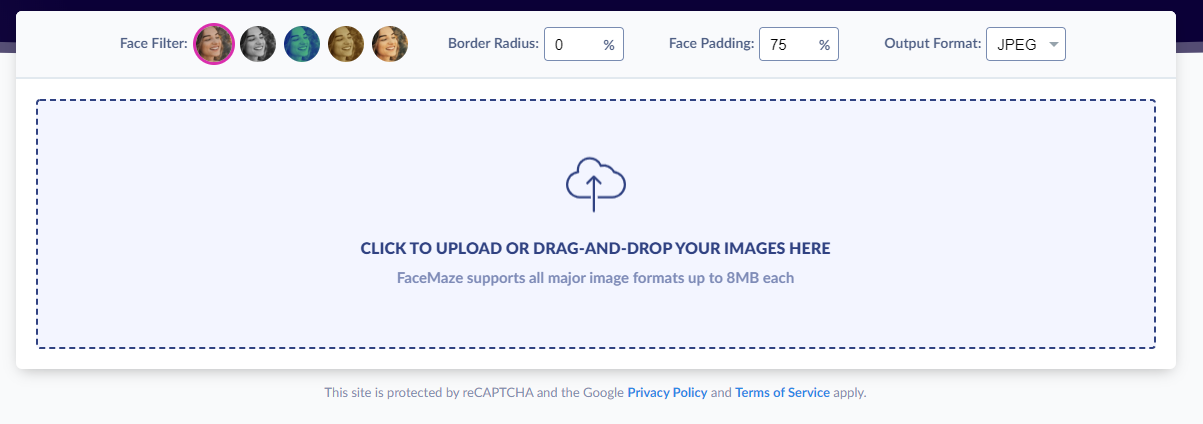The image size is (1203, 424).
Task: Select the fifth warm-tone face filter
Action: [390, 44]
